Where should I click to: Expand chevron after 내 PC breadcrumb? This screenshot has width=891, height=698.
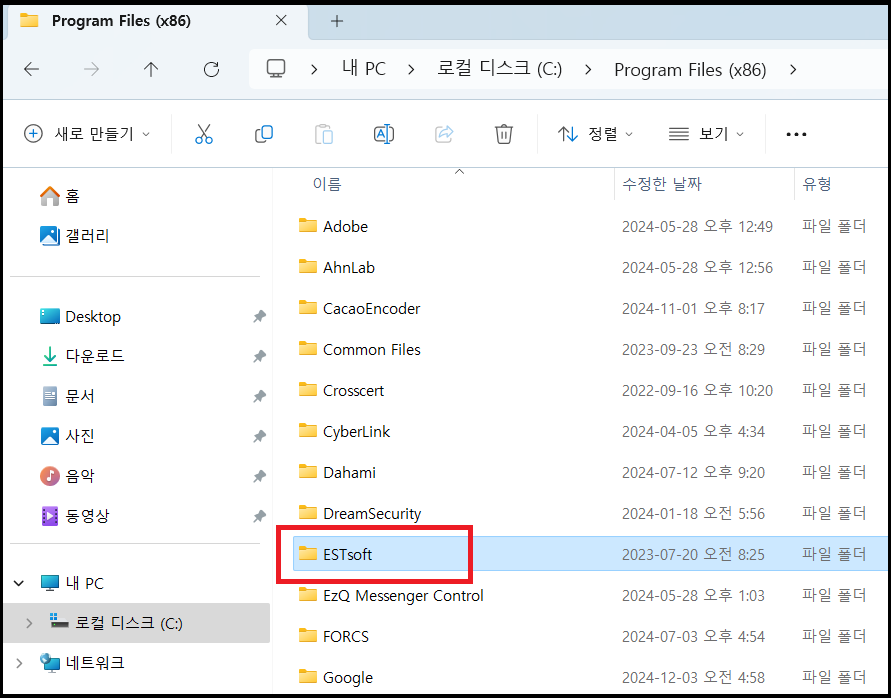coord(411,70)
